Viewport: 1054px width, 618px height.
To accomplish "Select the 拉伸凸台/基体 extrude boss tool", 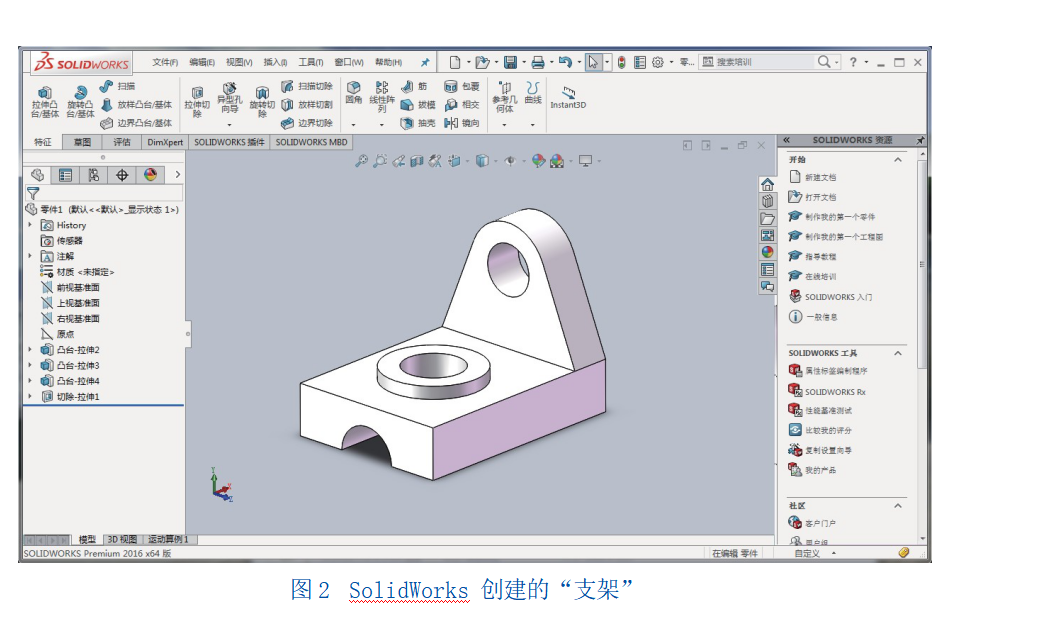I will coord(44,102).
